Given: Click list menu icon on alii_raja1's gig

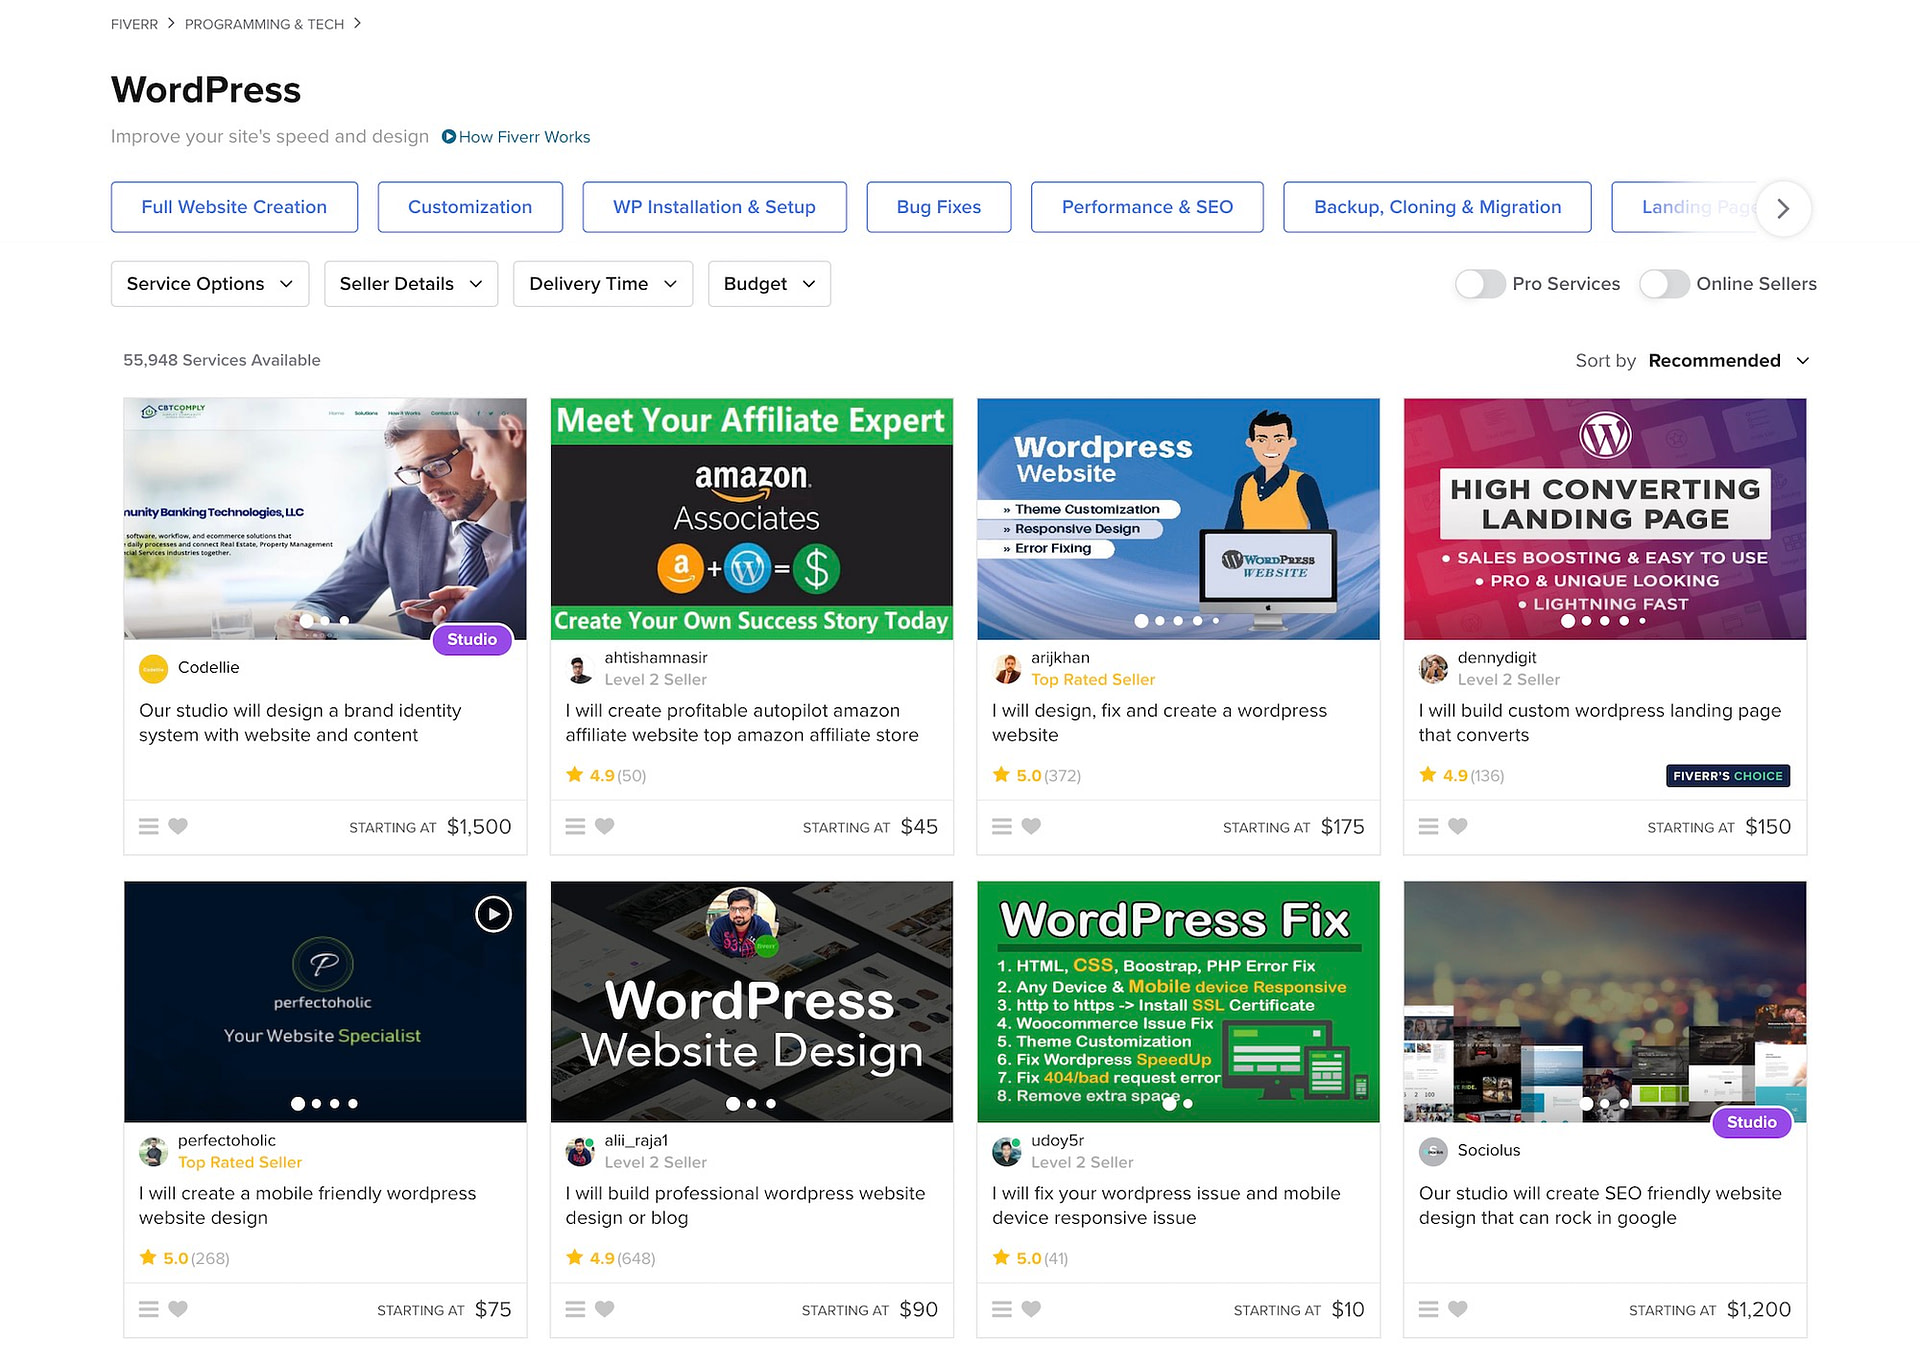Looking at the screenshot, I should (x=575, y=1309).
